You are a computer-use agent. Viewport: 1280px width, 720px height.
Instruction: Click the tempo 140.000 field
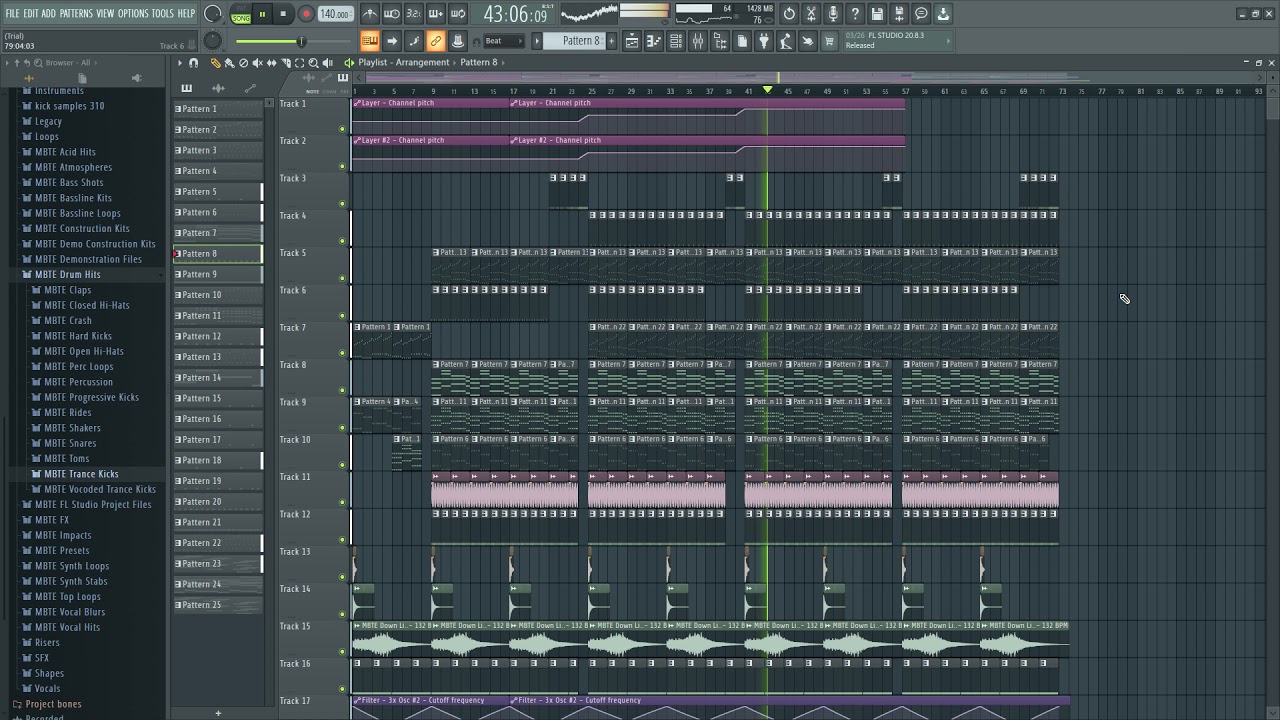coord(335,14)
